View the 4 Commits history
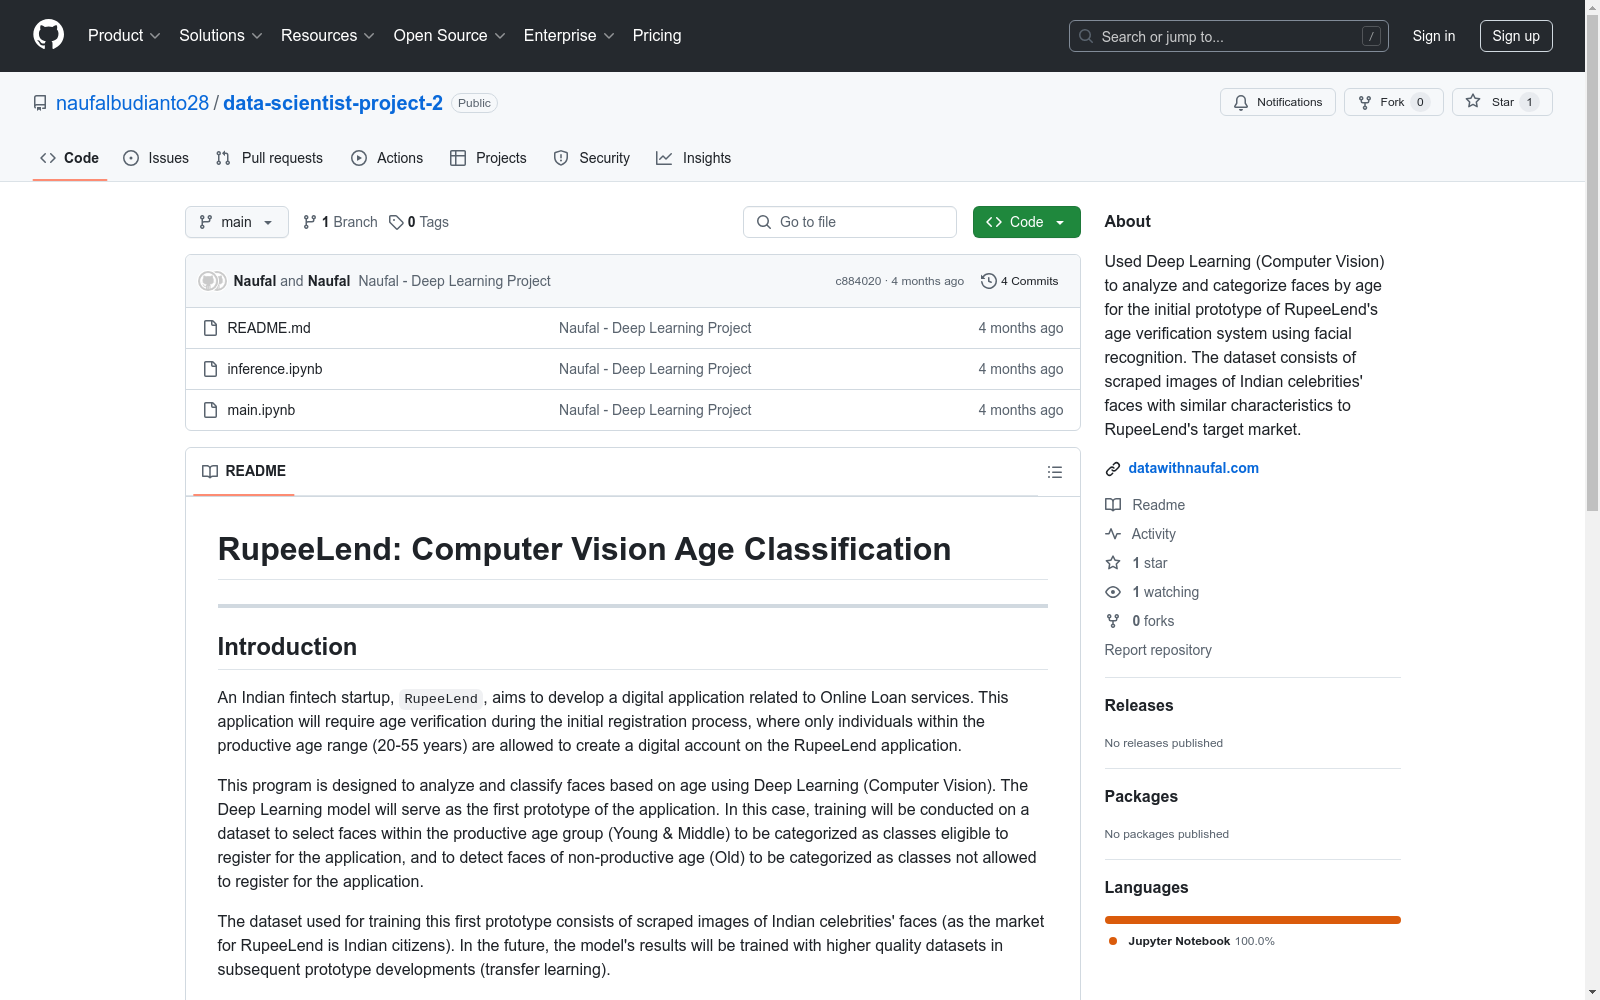1600x1000 pixels. (x=1020, y=281)
